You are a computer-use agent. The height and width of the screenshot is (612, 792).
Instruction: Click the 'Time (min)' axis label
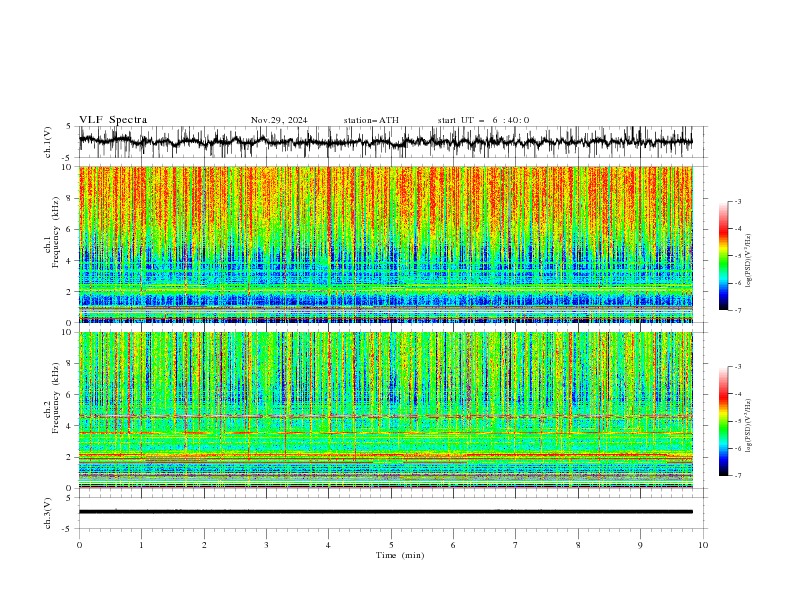point(400,555)
